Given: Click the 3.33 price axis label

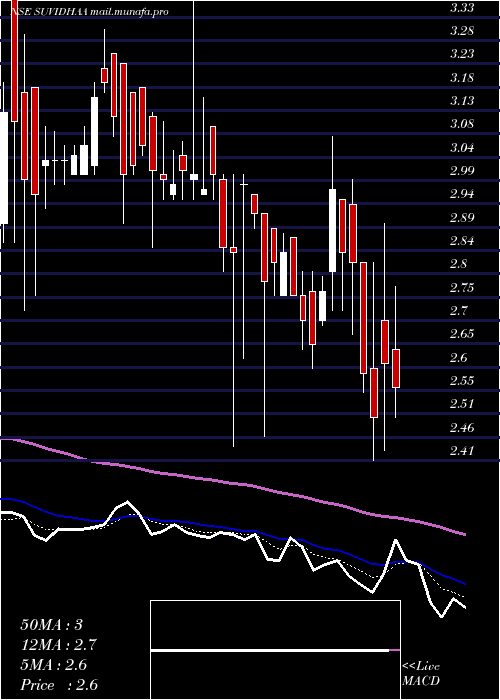Looking at the screenshot, I should [x=461, y=8].
